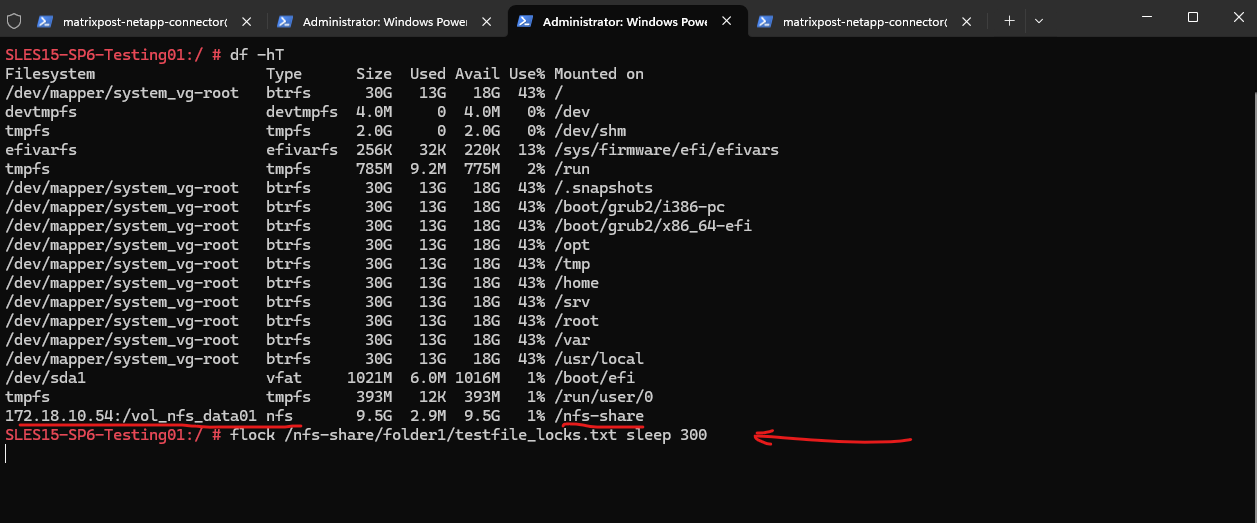The image size is (1257, 523).
Task: Click the 'flock /nfs-share/folder1/testfile_locks.txt sleep 300' command
Action: pos(469,435)
